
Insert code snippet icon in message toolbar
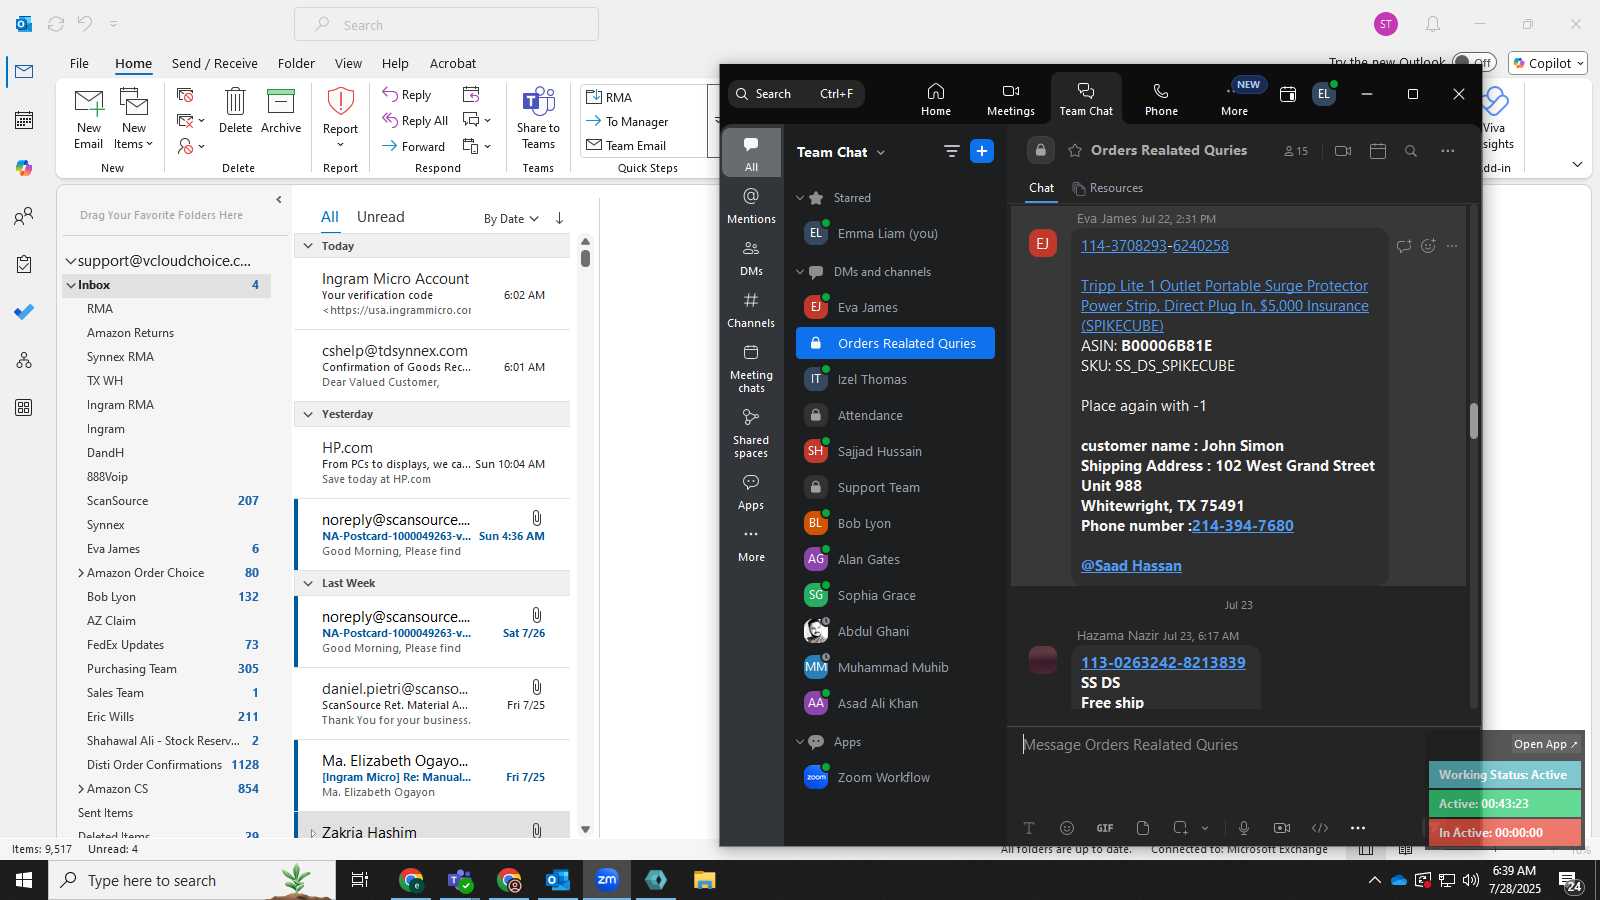[x=1320, y=828]
